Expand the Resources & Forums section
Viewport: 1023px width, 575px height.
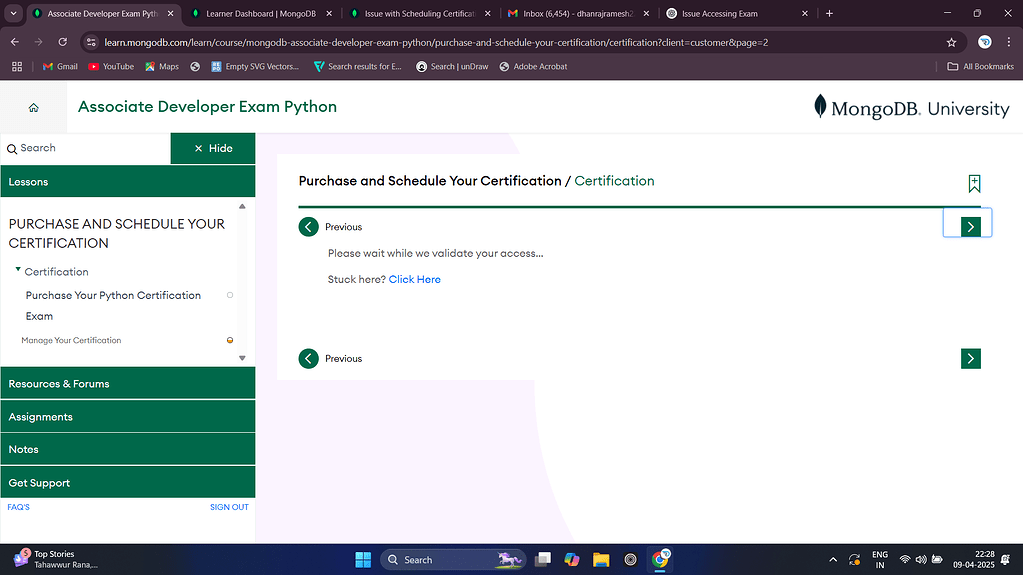click(x=127, y=384)
